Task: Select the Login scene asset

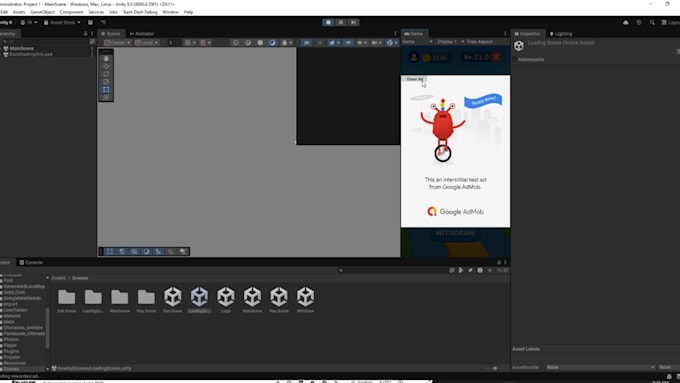Action: click(226, 300)
